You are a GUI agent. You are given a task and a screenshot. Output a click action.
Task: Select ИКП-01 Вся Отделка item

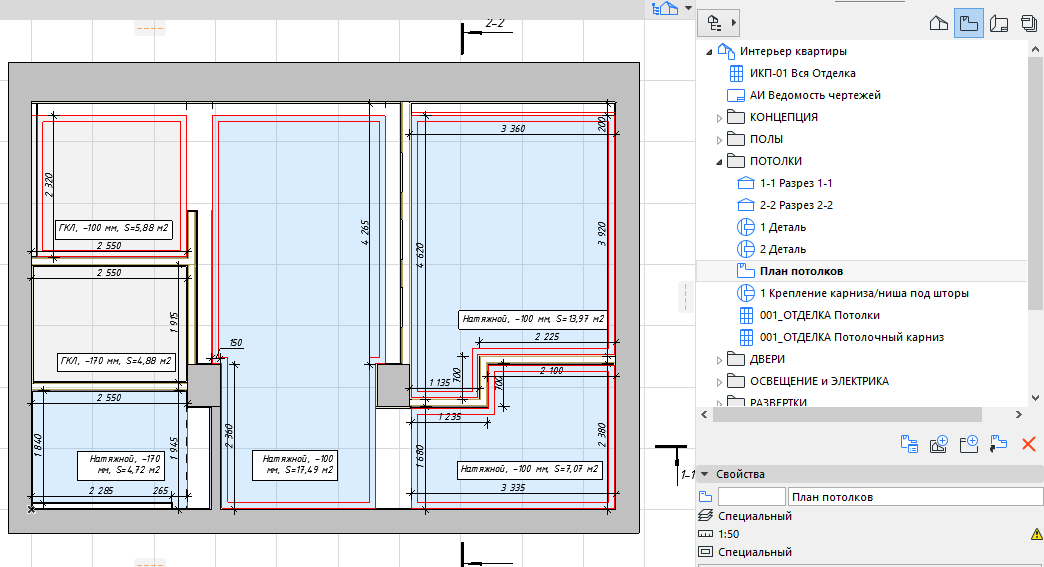click(802, 73)
